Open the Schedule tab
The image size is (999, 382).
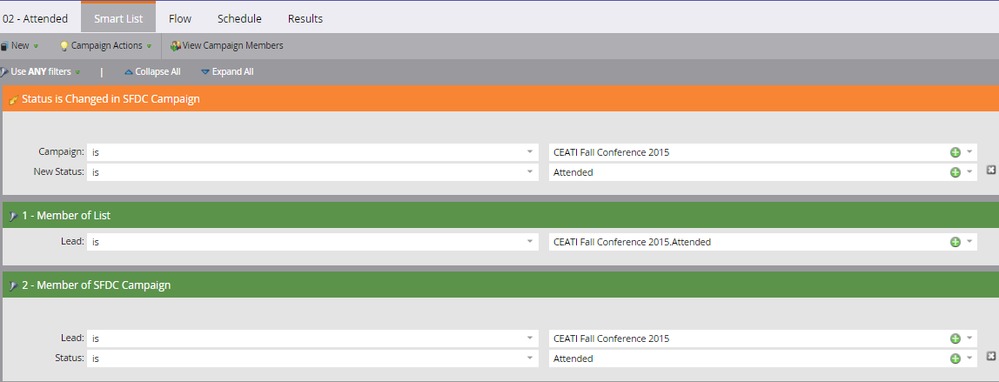240,18
